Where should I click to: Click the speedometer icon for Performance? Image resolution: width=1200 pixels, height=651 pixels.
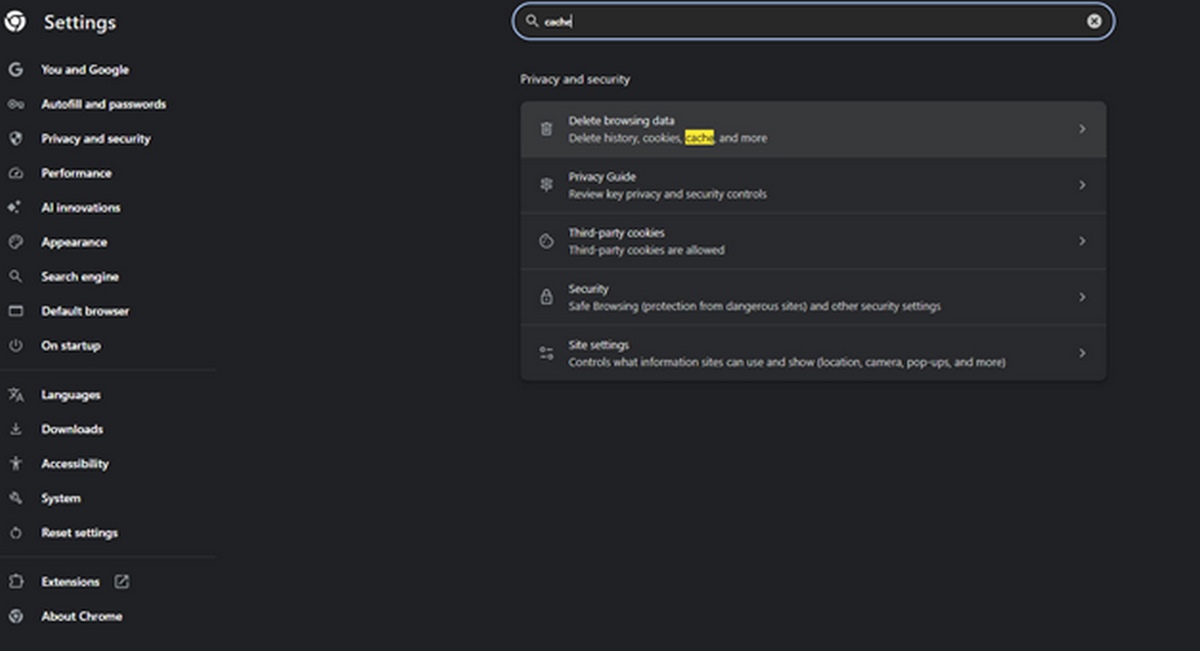15,173
